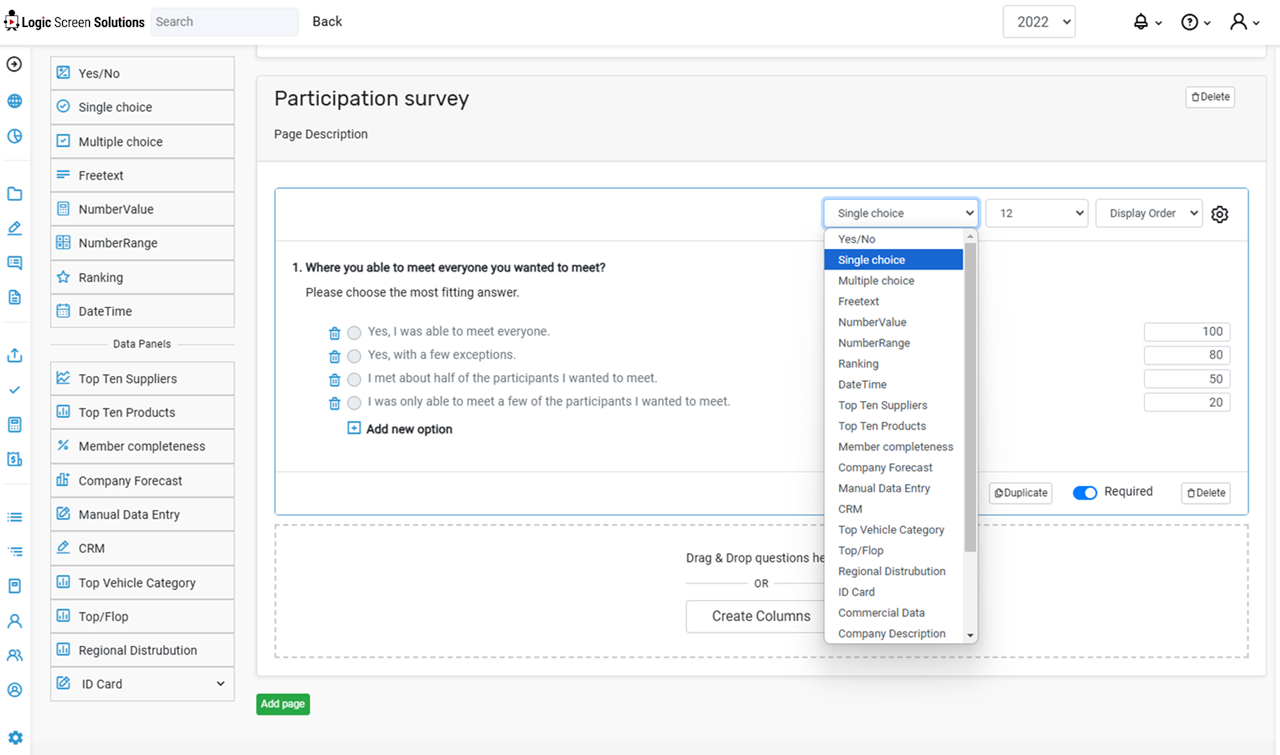This screenshot has height=755, width=1280.
Task: Click the notifications bell icon
Action: (x=1140, y=22)
